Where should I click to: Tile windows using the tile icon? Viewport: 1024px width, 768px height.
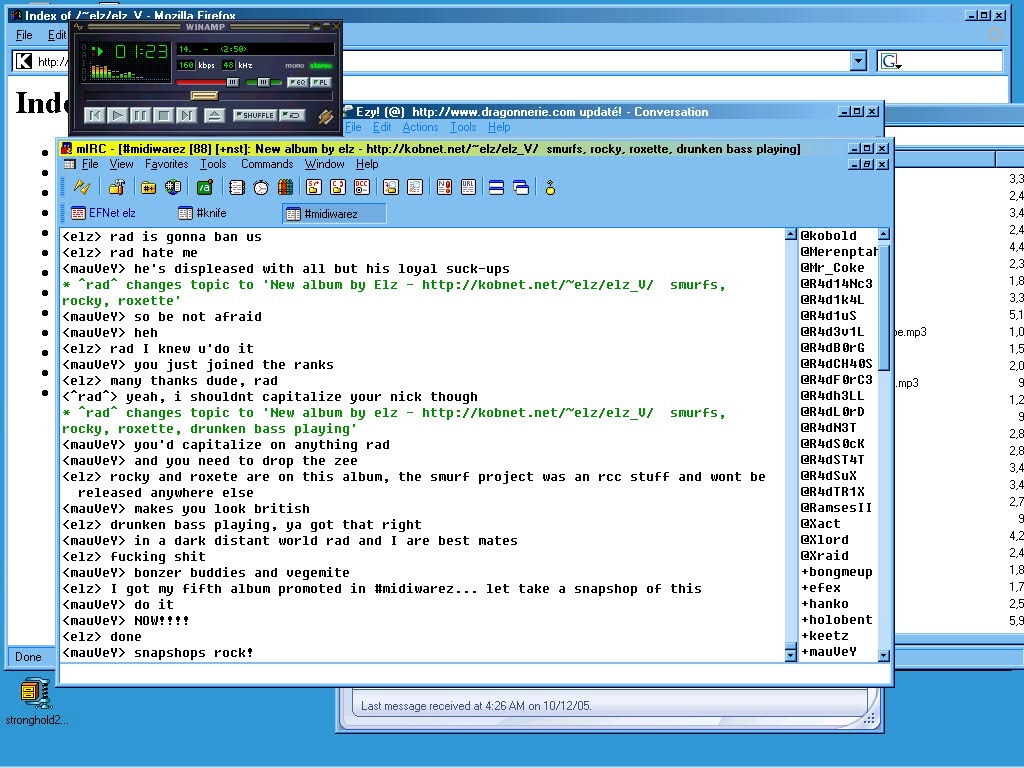tap(496, 188)
